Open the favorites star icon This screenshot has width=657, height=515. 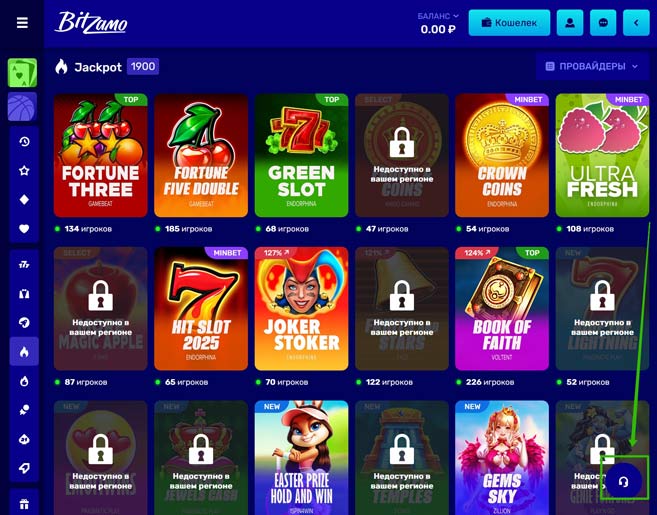pos(24,171)
